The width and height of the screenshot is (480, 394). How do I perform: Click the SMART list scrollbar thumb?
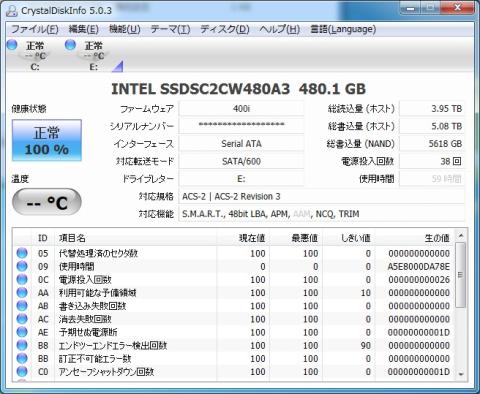tap(461, 275)
